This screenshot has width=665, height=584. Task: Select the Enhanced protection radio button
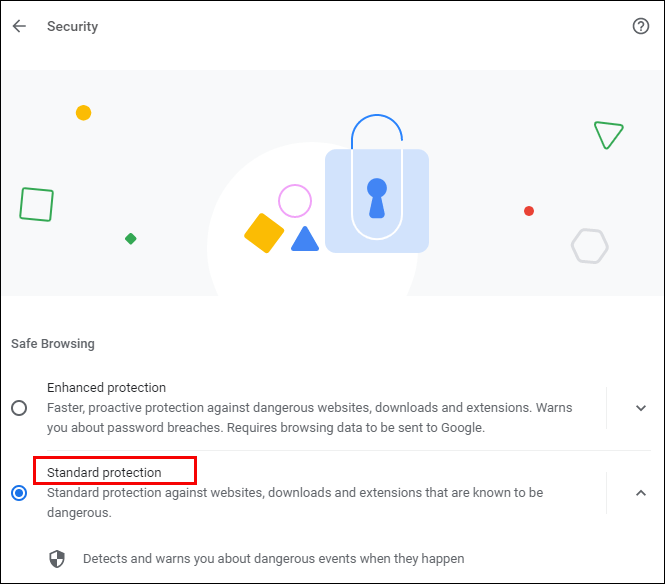point(19,408)
